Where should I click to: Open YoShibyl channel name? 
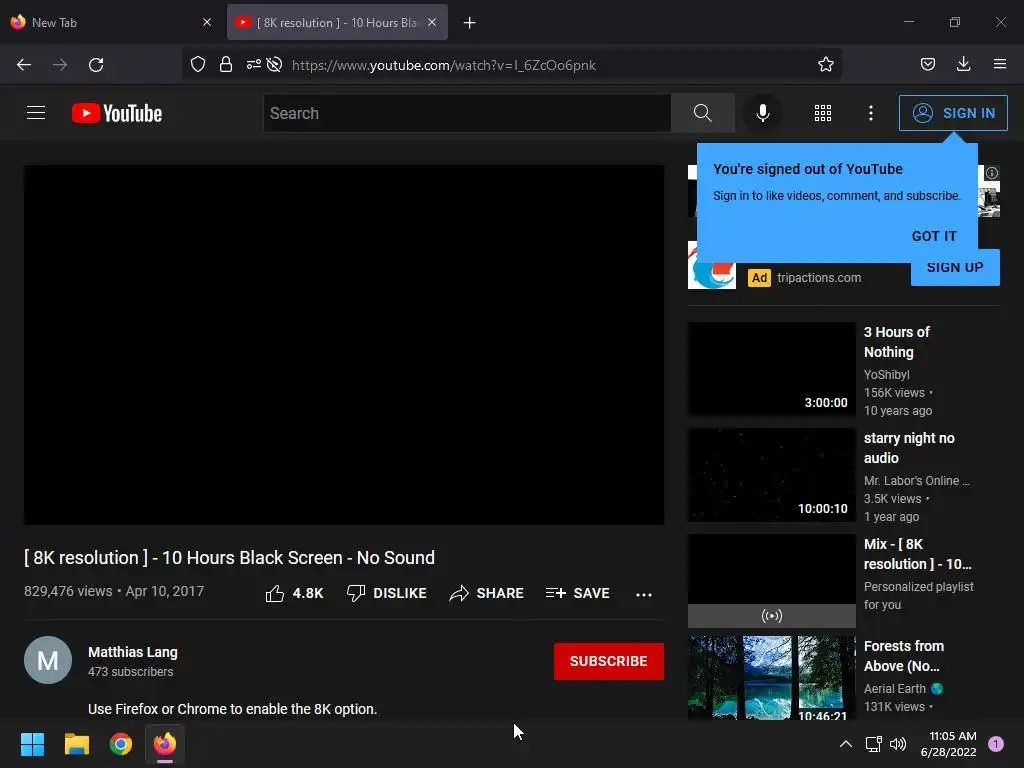[x=886, y=374]
